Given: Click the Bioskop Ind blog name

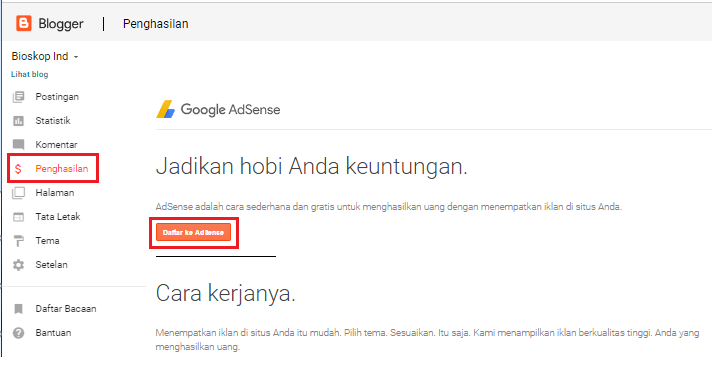Looking at the screenshot, I should [x=40, y=56].
